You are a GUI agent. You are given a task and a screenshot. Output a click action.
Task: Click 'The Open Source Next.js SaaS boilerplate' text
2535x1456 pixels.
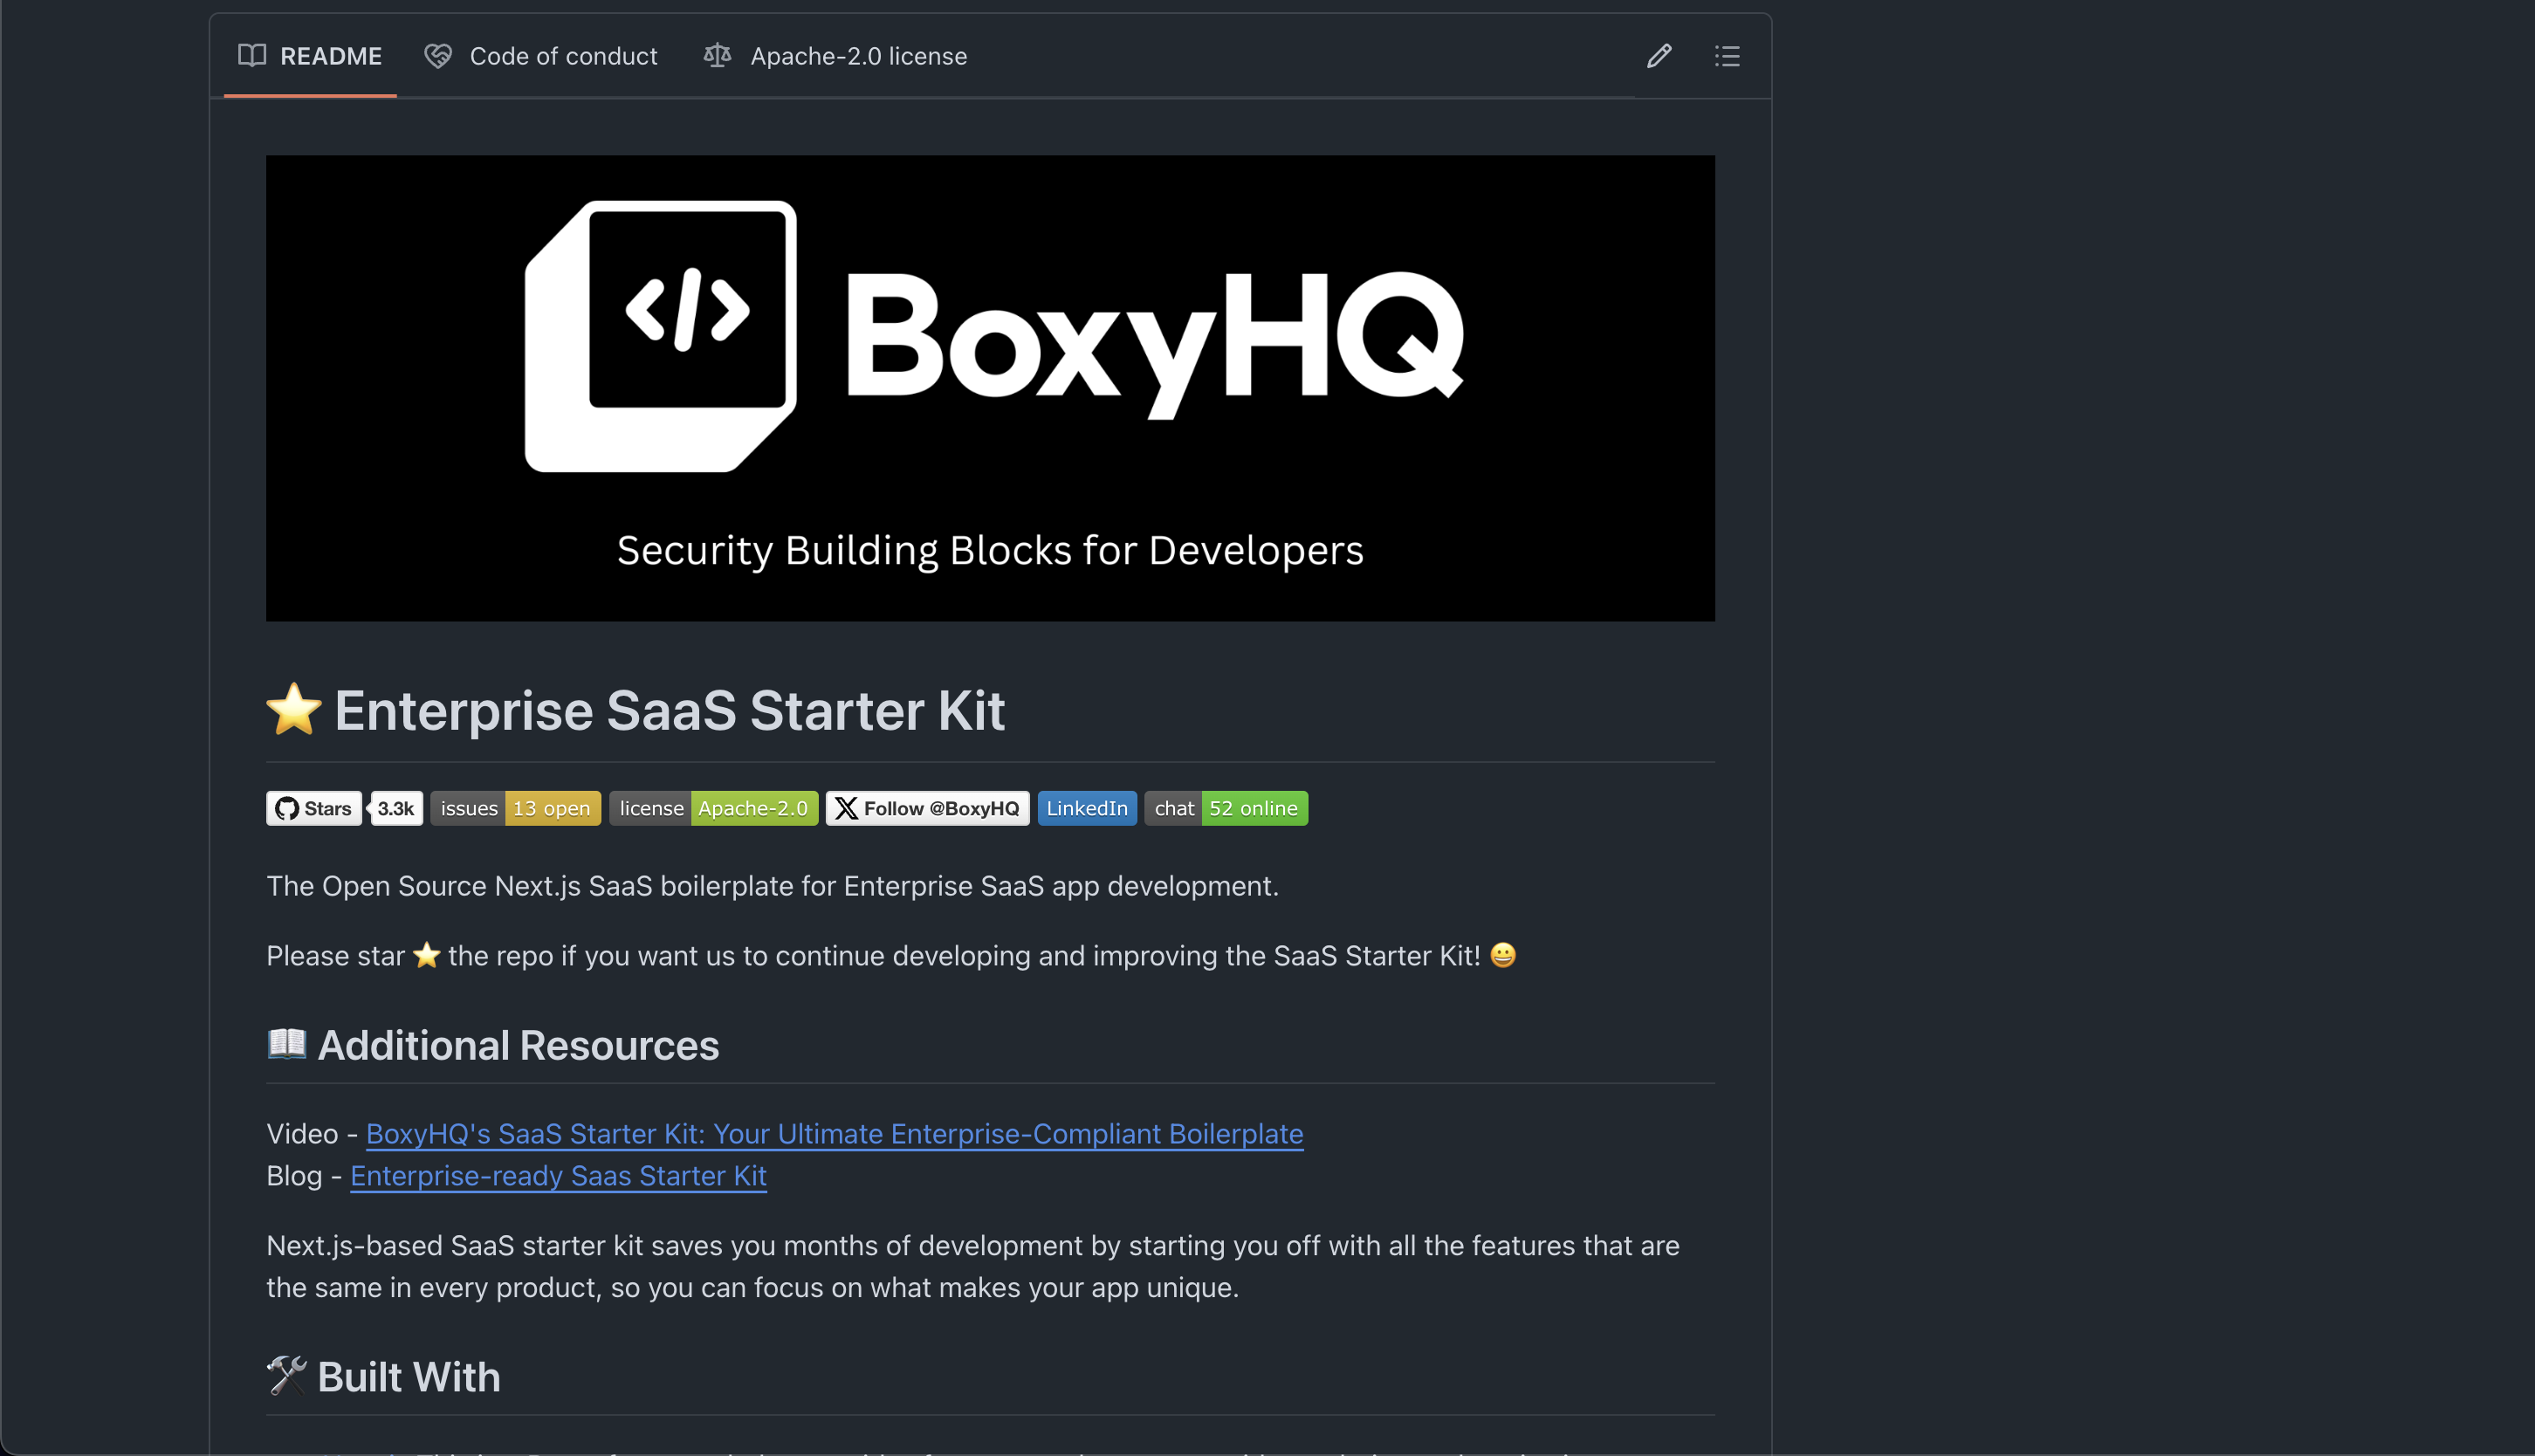click(x=772, y=886)
